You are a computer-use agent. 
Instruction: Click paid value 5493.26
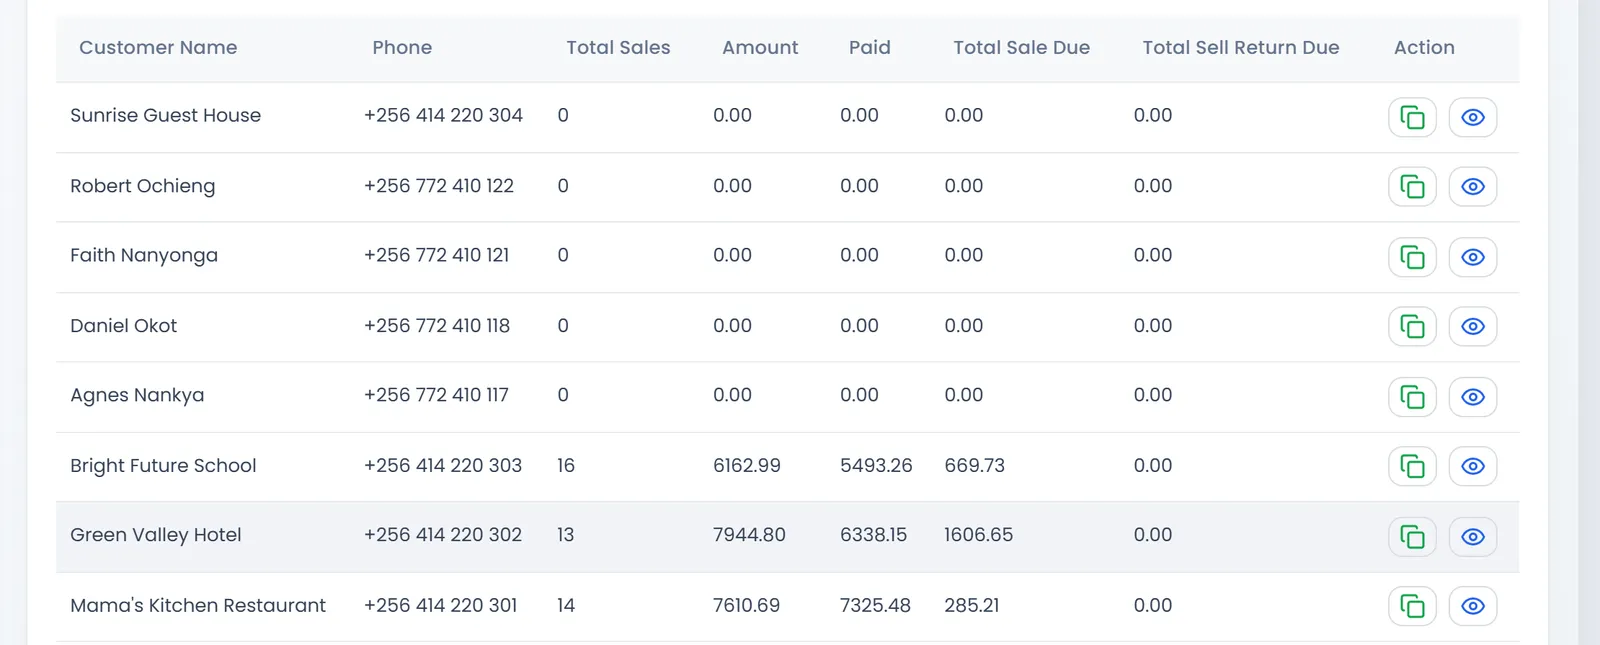coord(876,466)
